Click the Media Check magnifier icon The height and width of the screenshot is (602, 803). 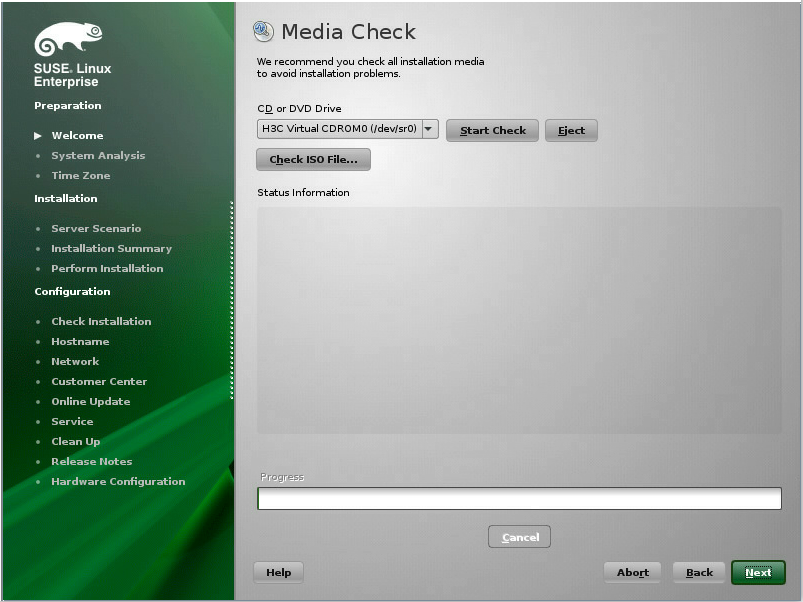pos(263,31)
